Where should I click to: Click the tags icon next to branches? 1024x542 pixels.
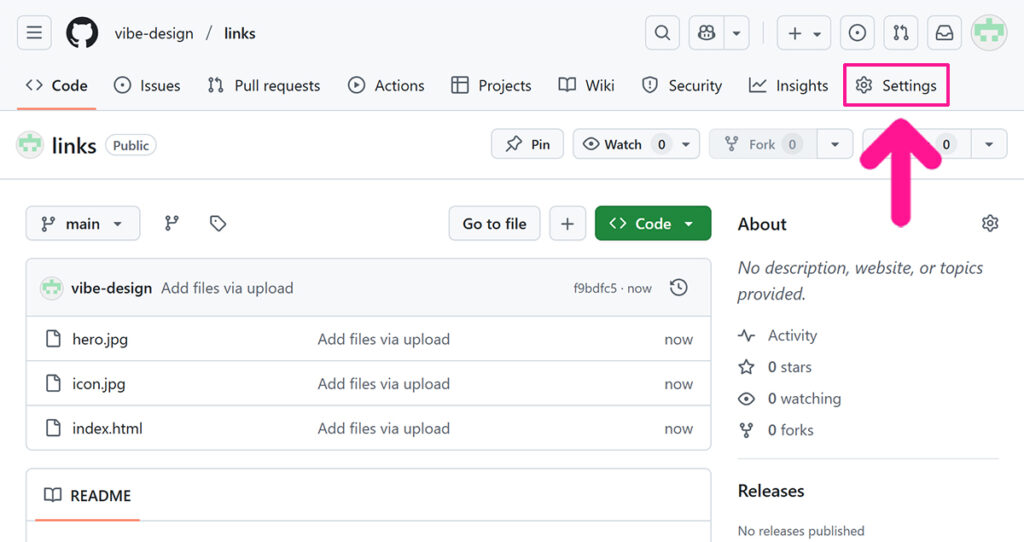[218, 224]
